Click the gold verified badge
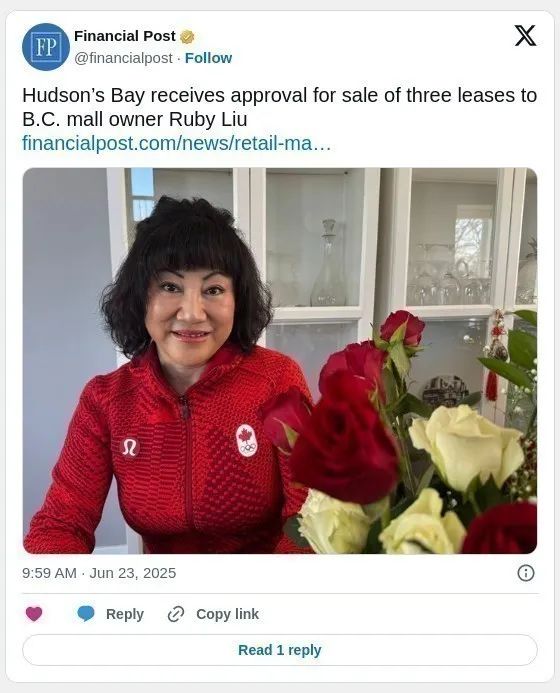This screenshot has height=693, width=560. coord(187,37)
